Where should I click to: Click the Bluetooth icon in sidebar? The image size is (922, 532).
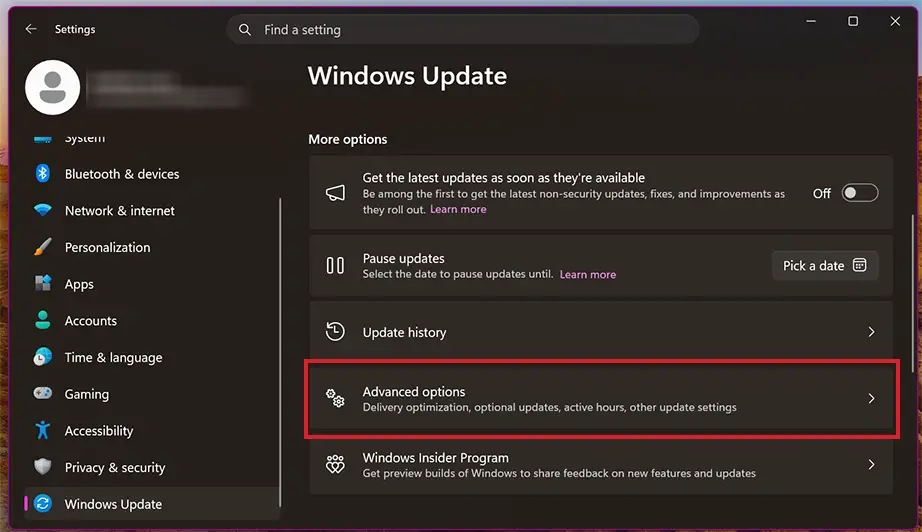[x=42, y=173]
